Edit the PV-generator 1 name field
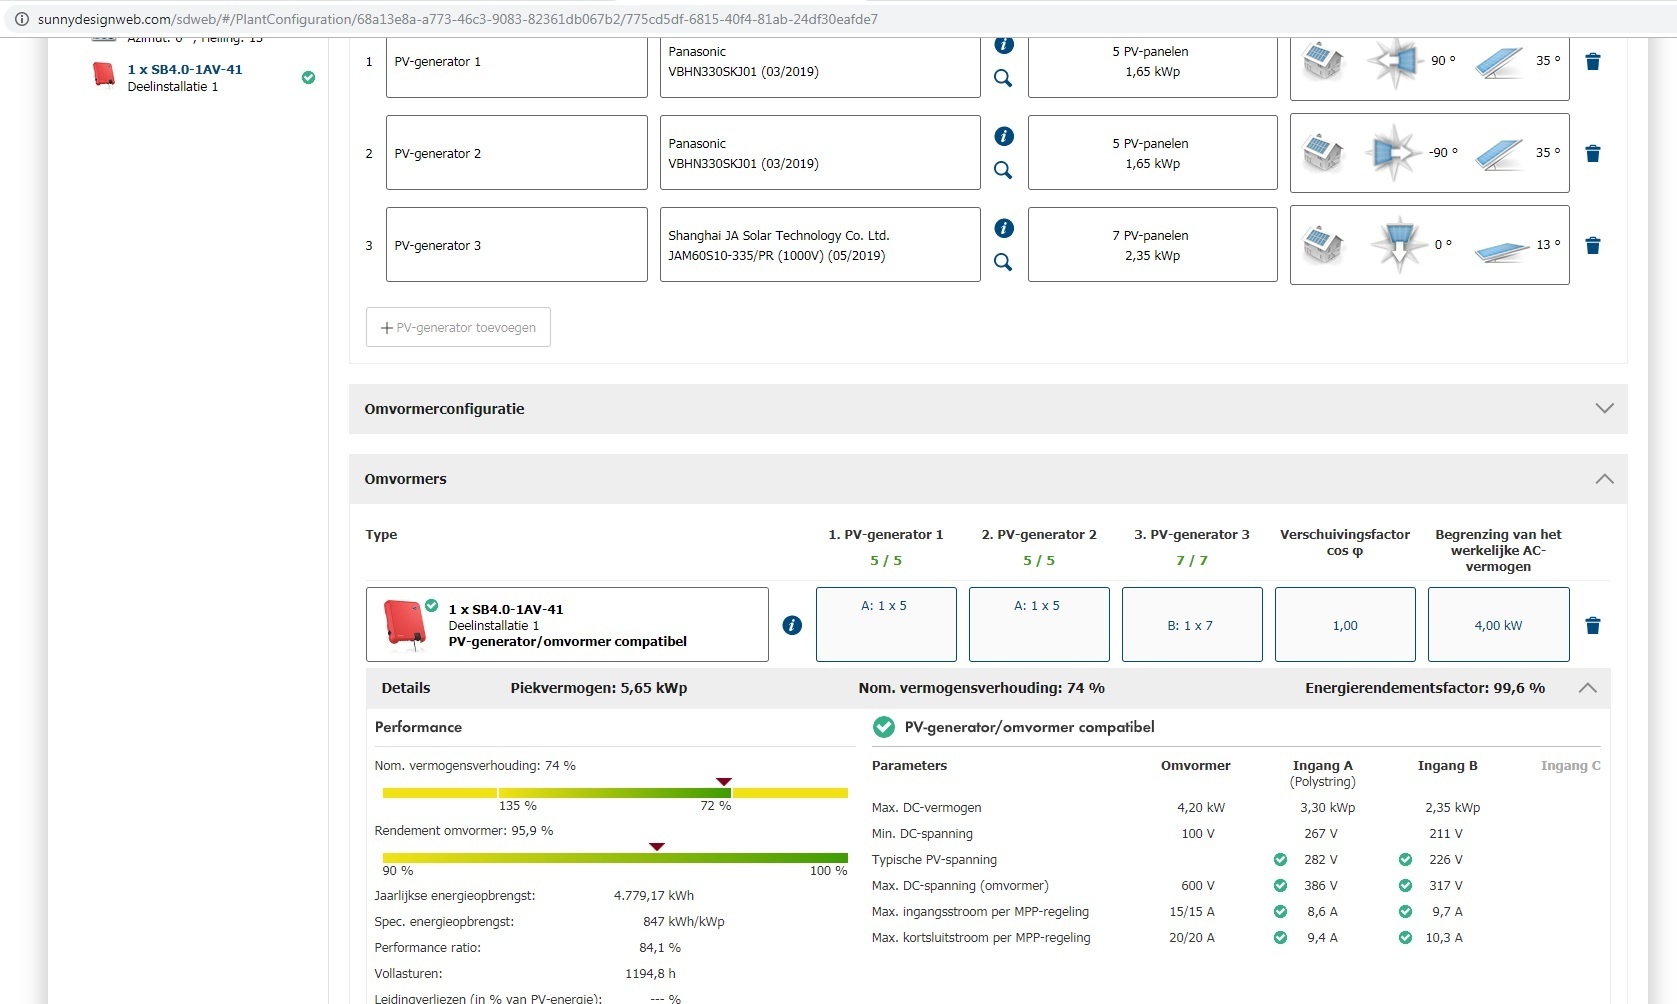This screenshot has width=1677, height=1004. (x=516, y=62)
